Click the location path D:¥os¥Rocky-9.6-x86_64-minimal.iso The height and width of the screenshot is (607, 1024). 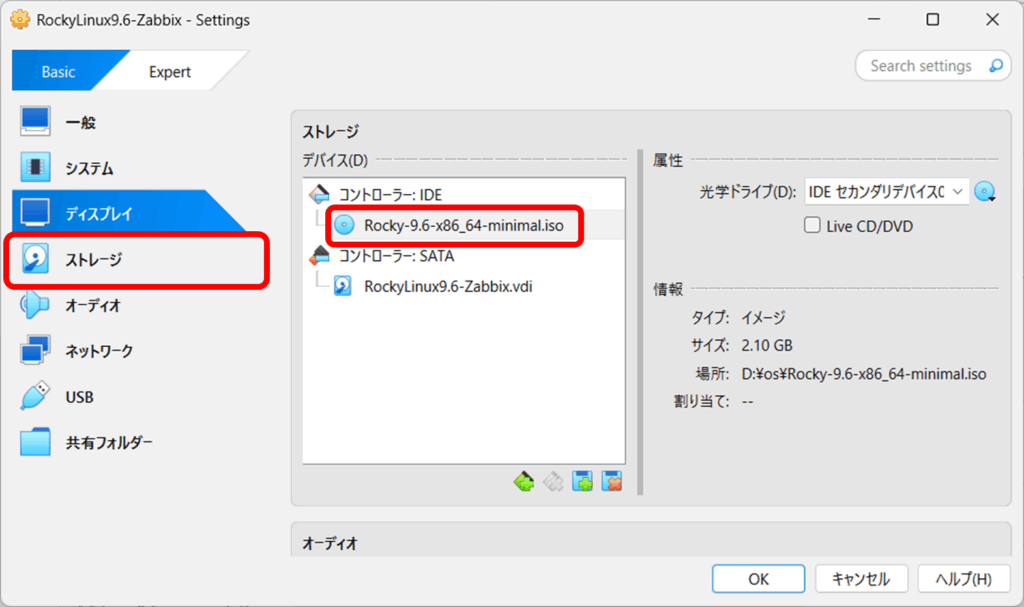click(863, 374)
